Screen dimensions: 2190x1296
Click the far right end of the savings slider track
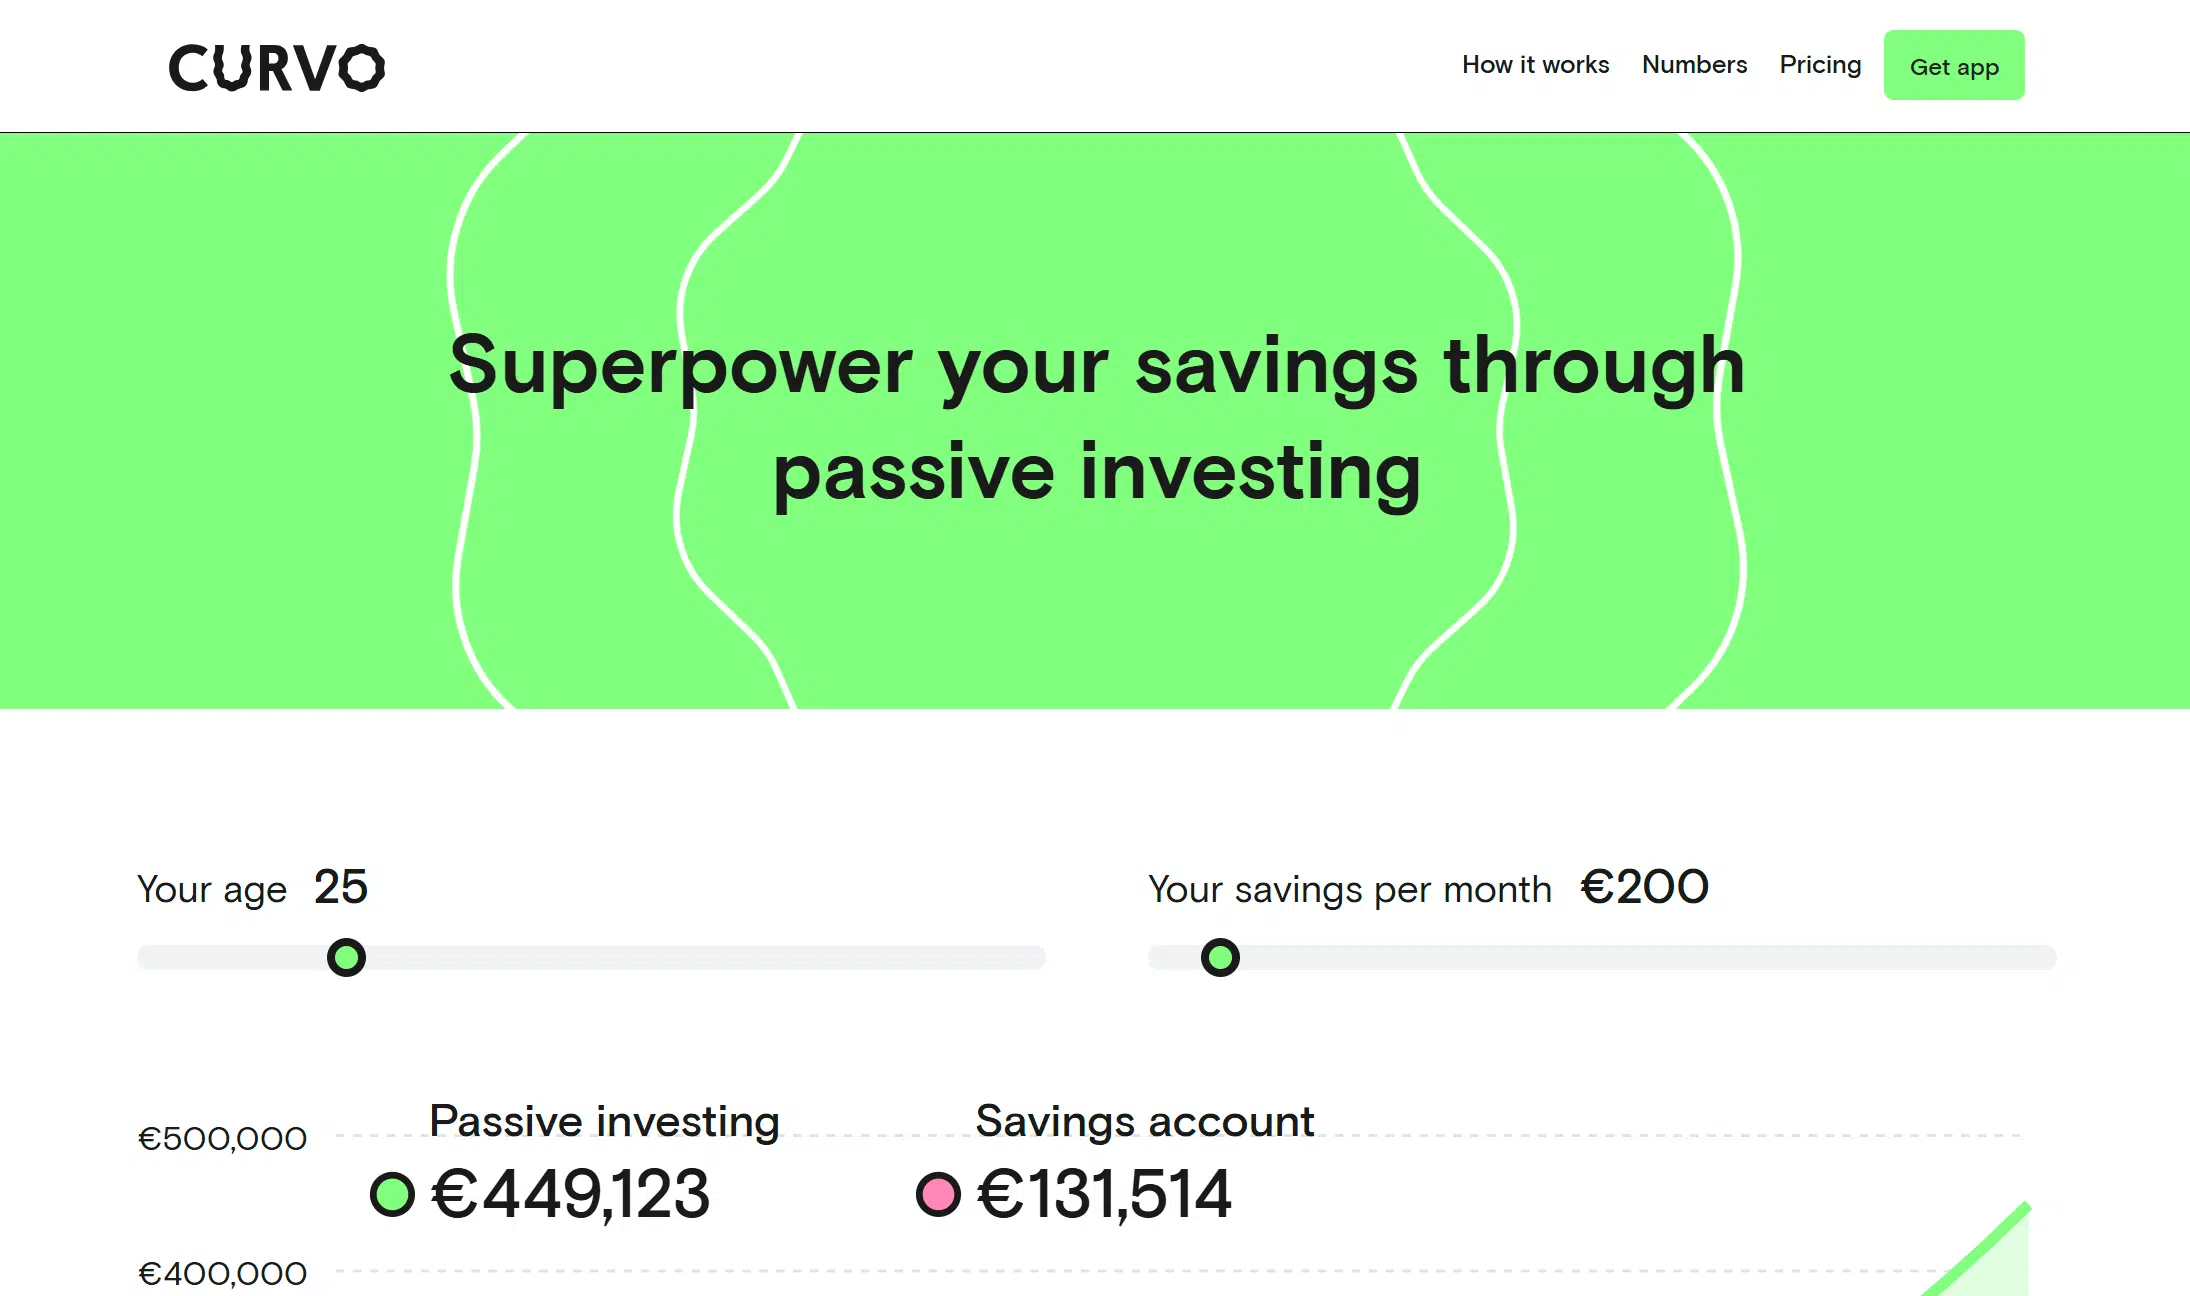(x=2048, y=958)
